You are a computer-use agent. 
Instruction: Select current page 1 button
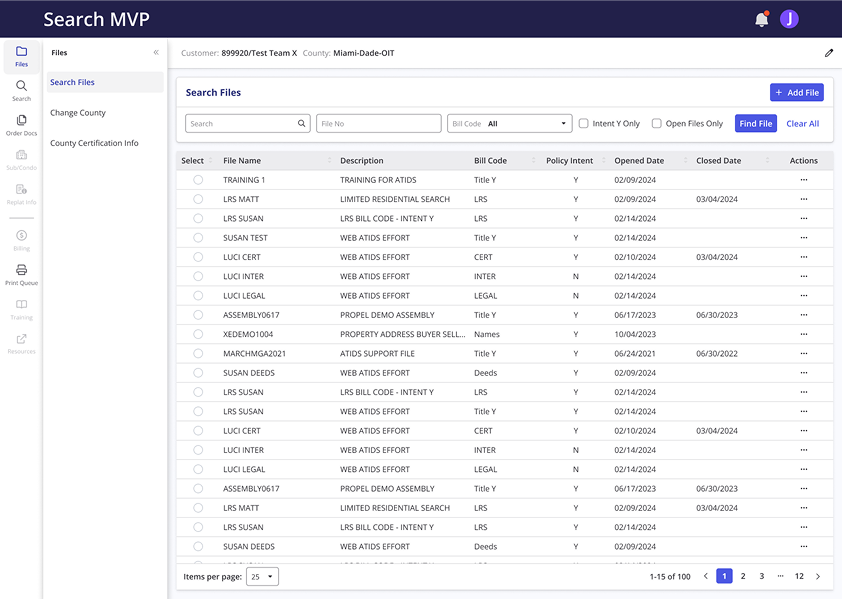tap(724, 576)
